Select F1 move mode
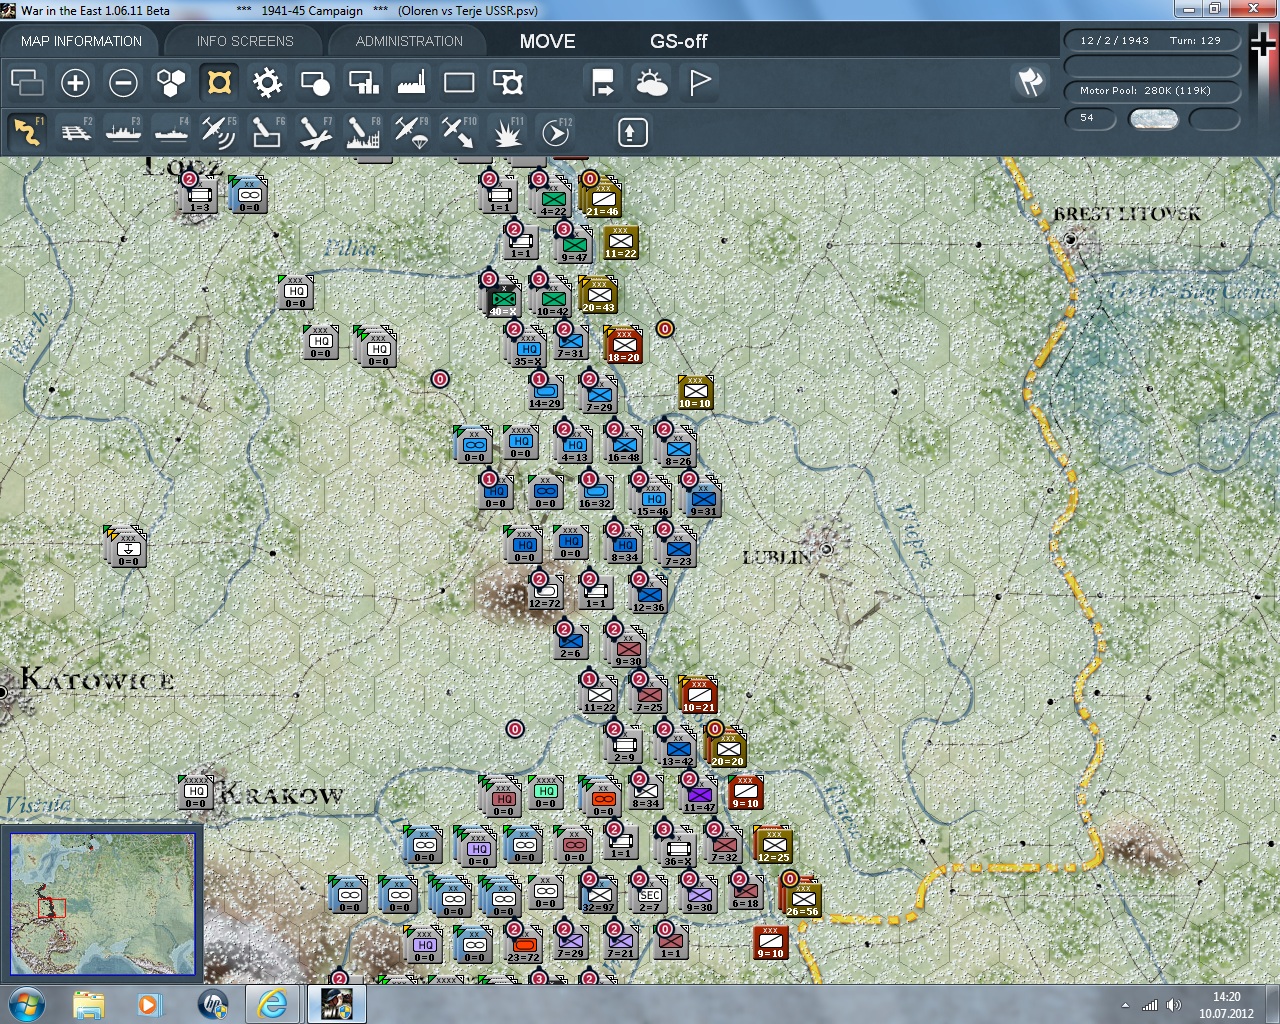This screenshot has width=1280, height=1024. (27, 132)
